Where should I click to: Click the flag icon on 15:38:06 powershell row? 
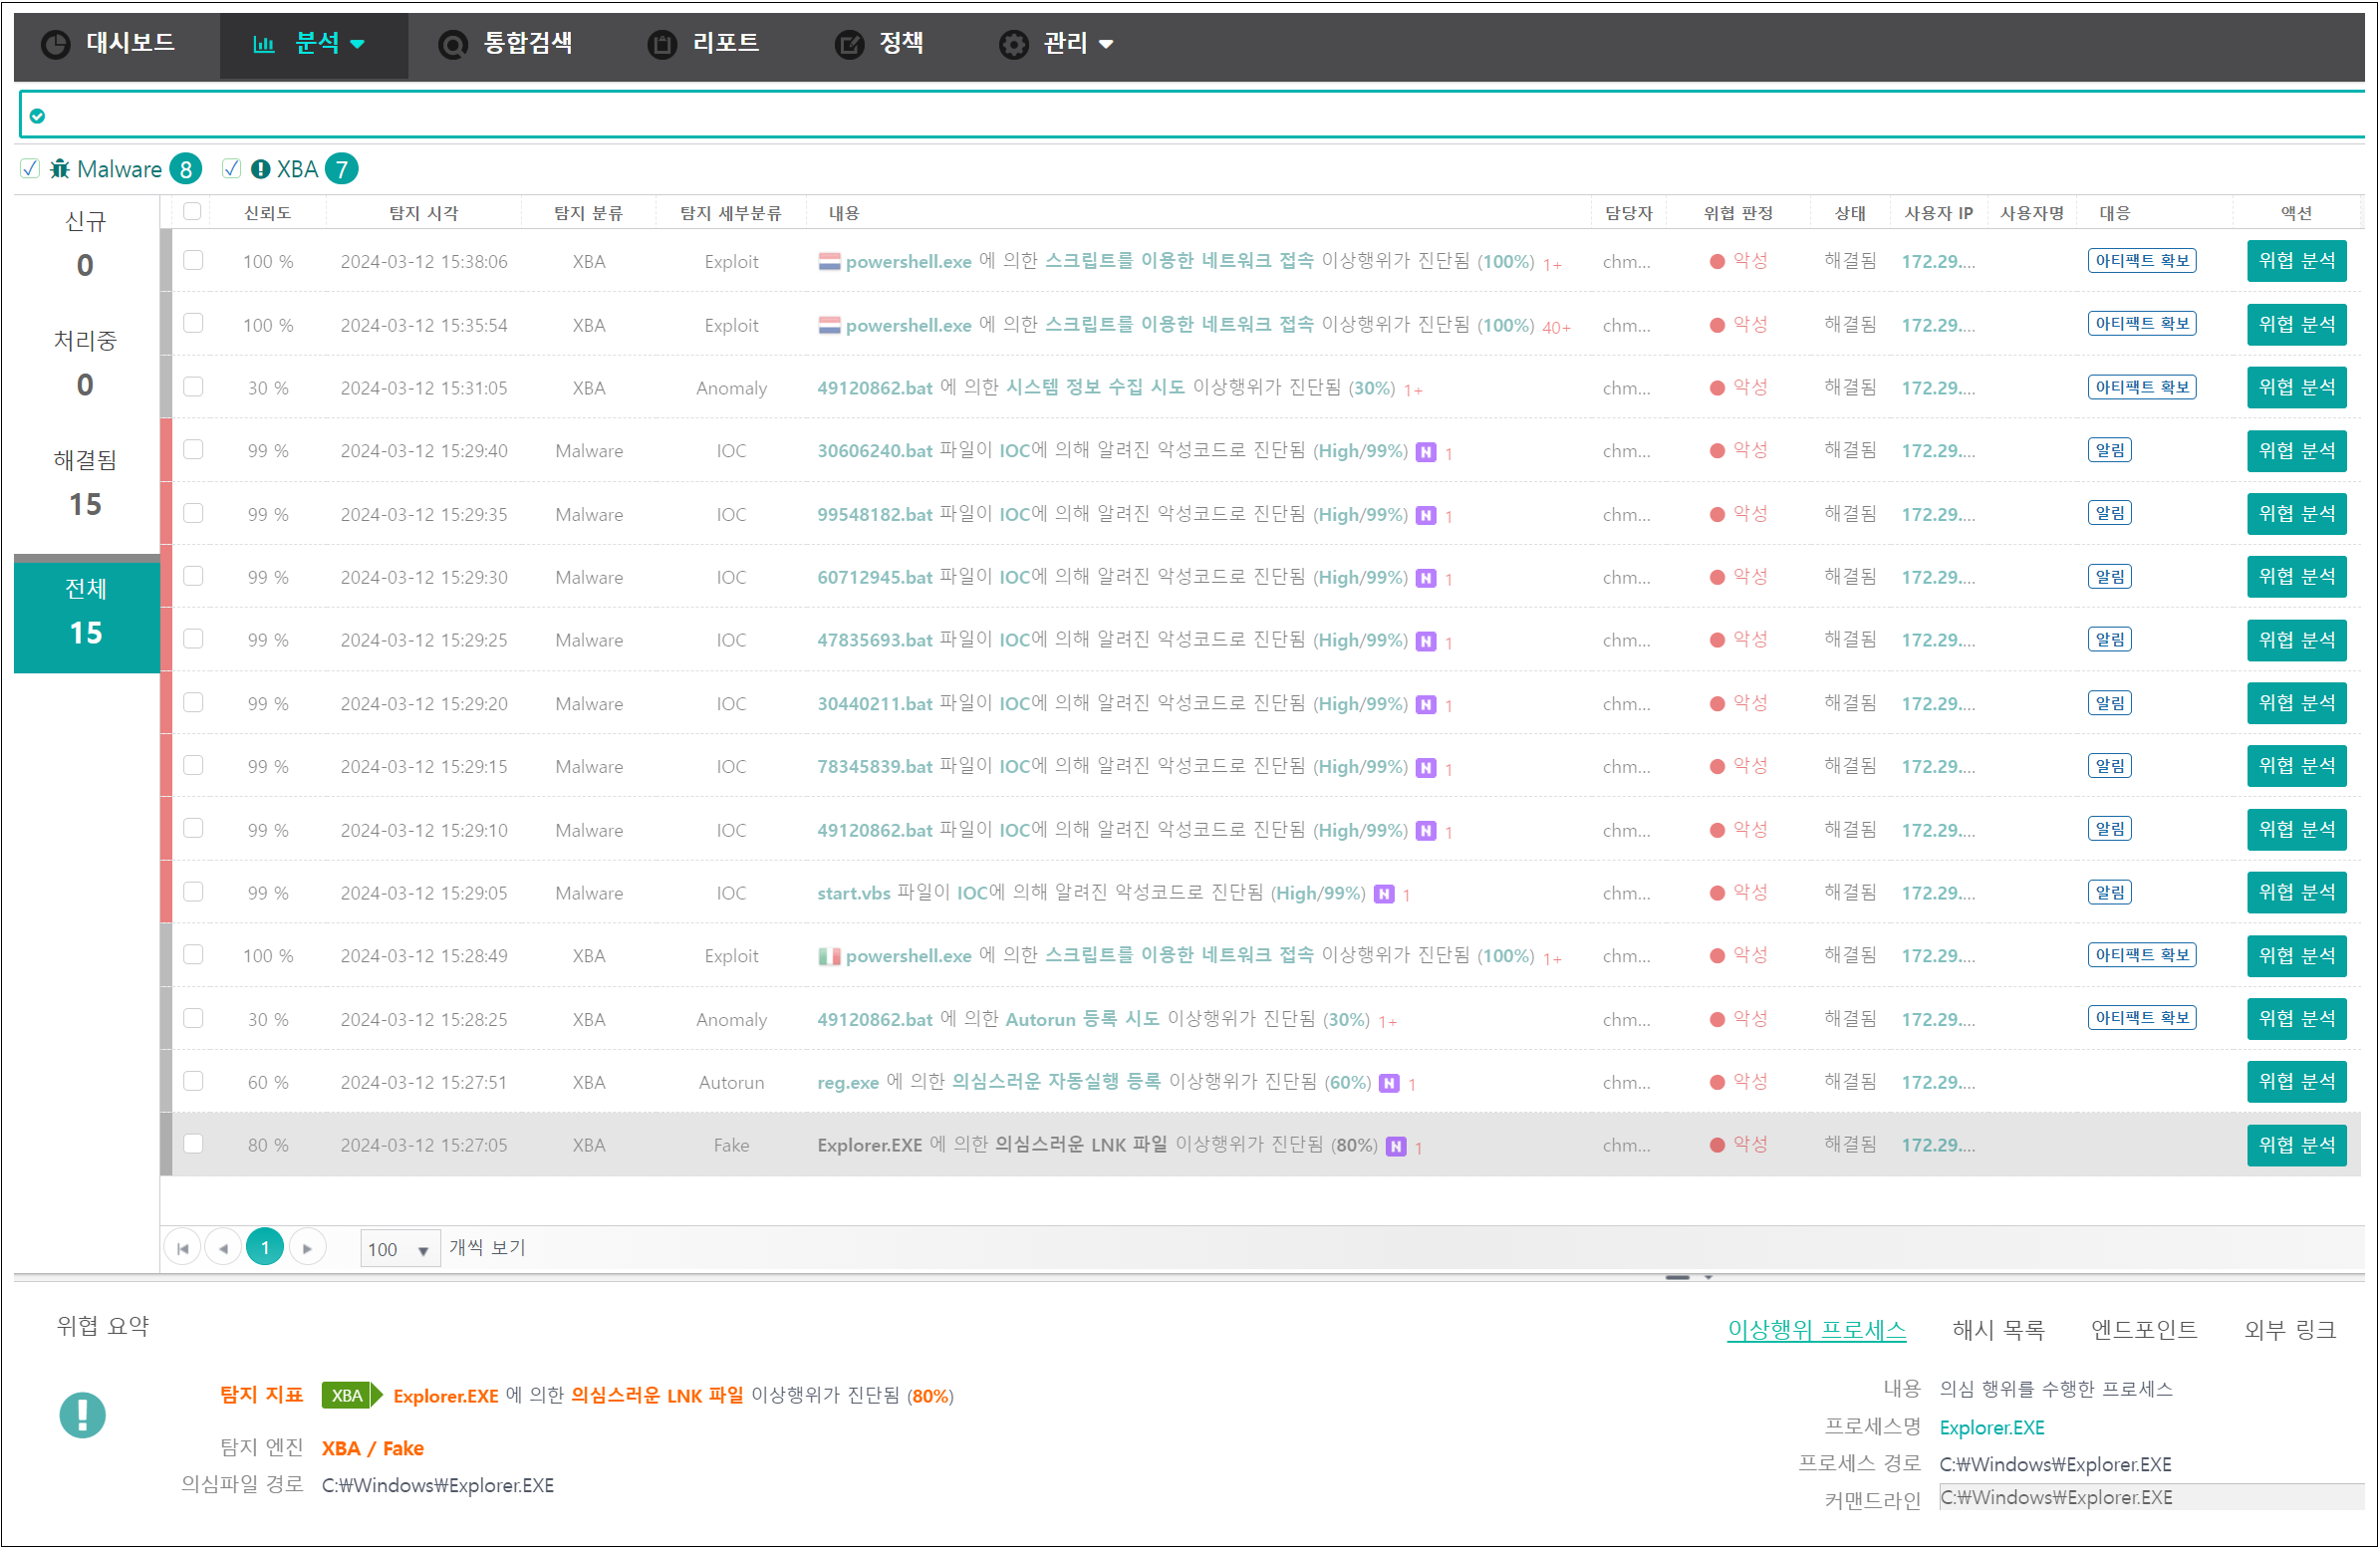829,262
